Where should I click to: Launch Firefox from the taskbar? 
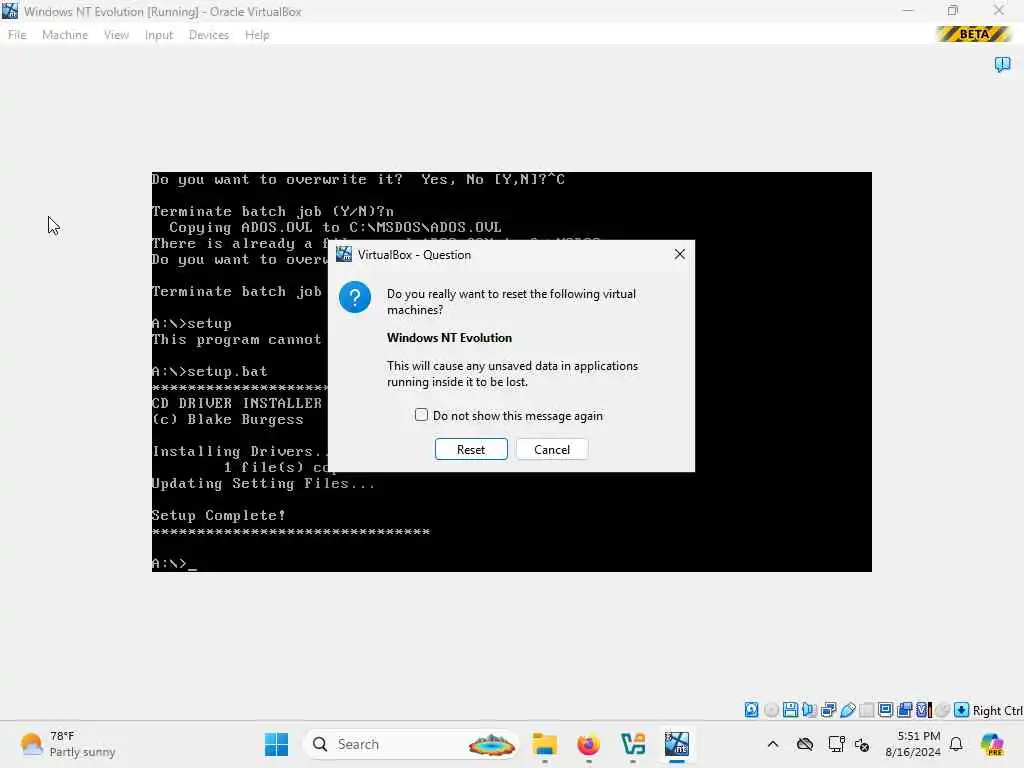tap(588, 744)
